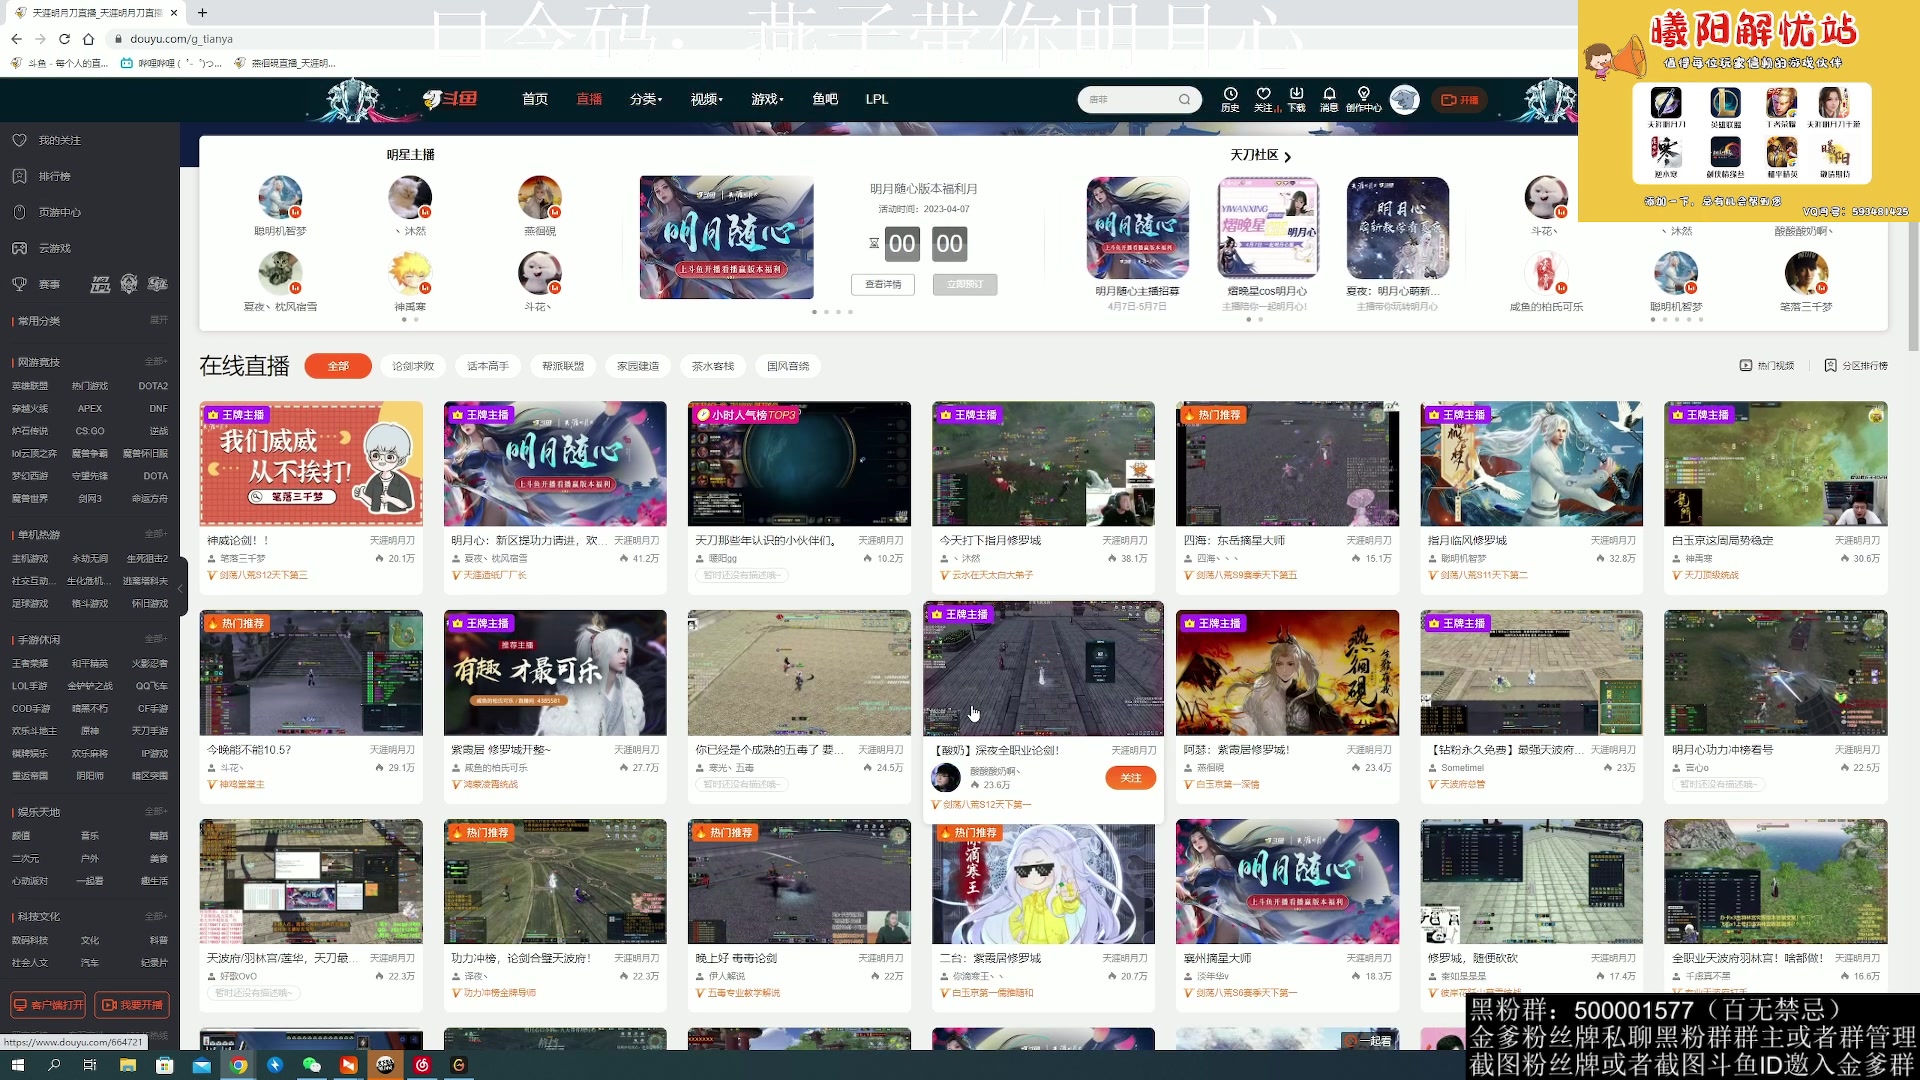Open the 消息 bell notifications icon
Viewport: 1920px width, 1080px height.
click(1329, 94)
